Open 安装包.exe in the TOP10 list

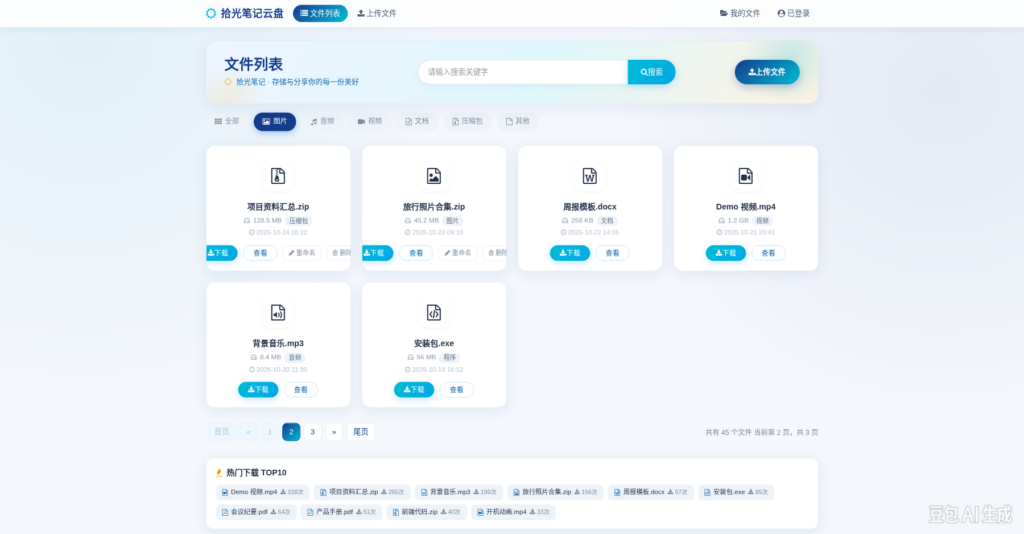click(736, 492)
